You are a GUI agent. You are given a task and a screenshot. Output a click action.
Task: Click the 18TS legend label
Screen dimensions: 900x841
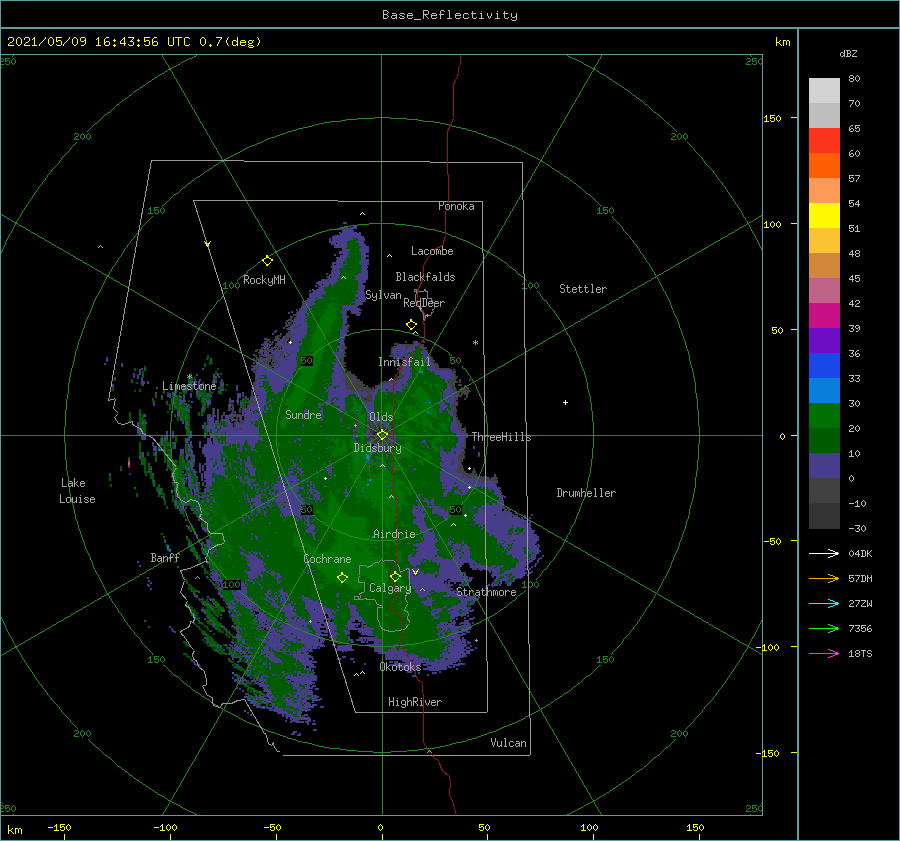(860, 653)
